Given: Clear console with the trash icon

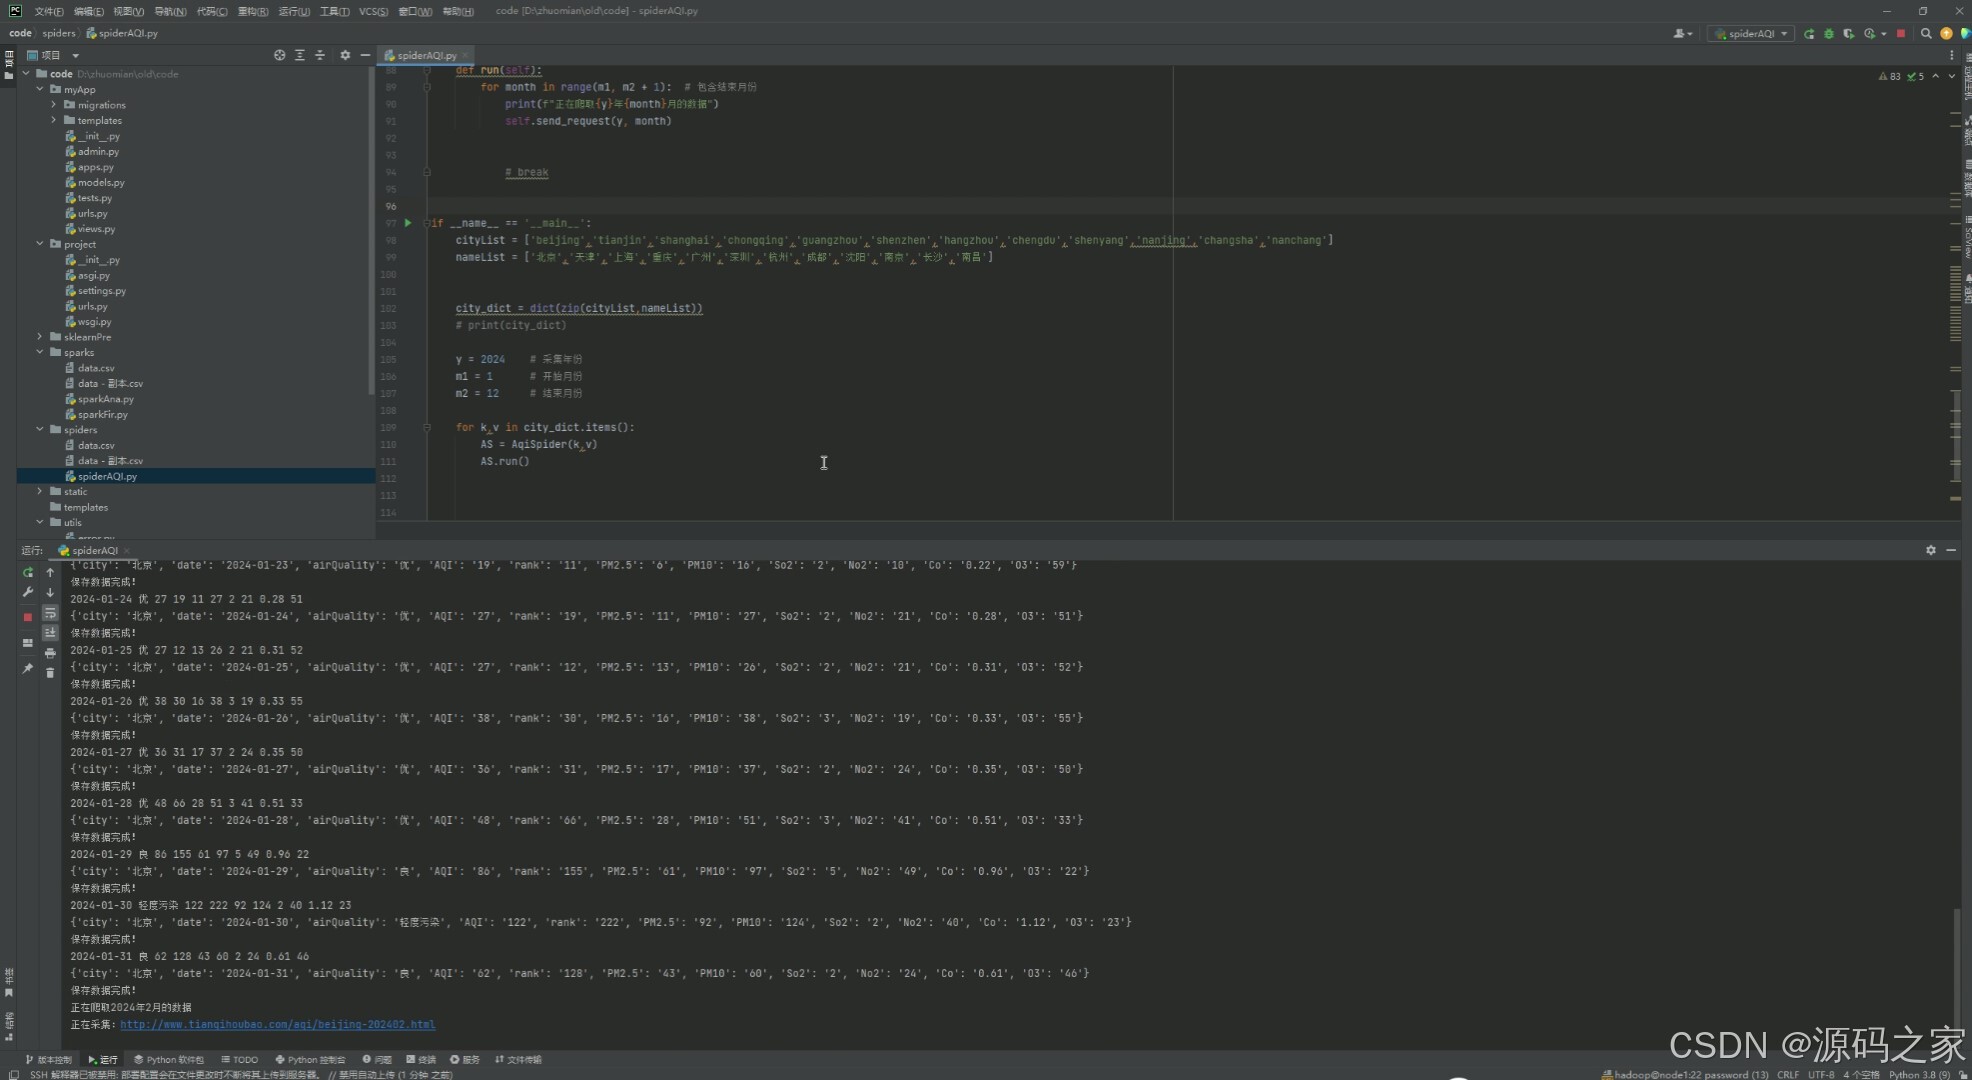Looking at the screenshot, I should point(50,673).
